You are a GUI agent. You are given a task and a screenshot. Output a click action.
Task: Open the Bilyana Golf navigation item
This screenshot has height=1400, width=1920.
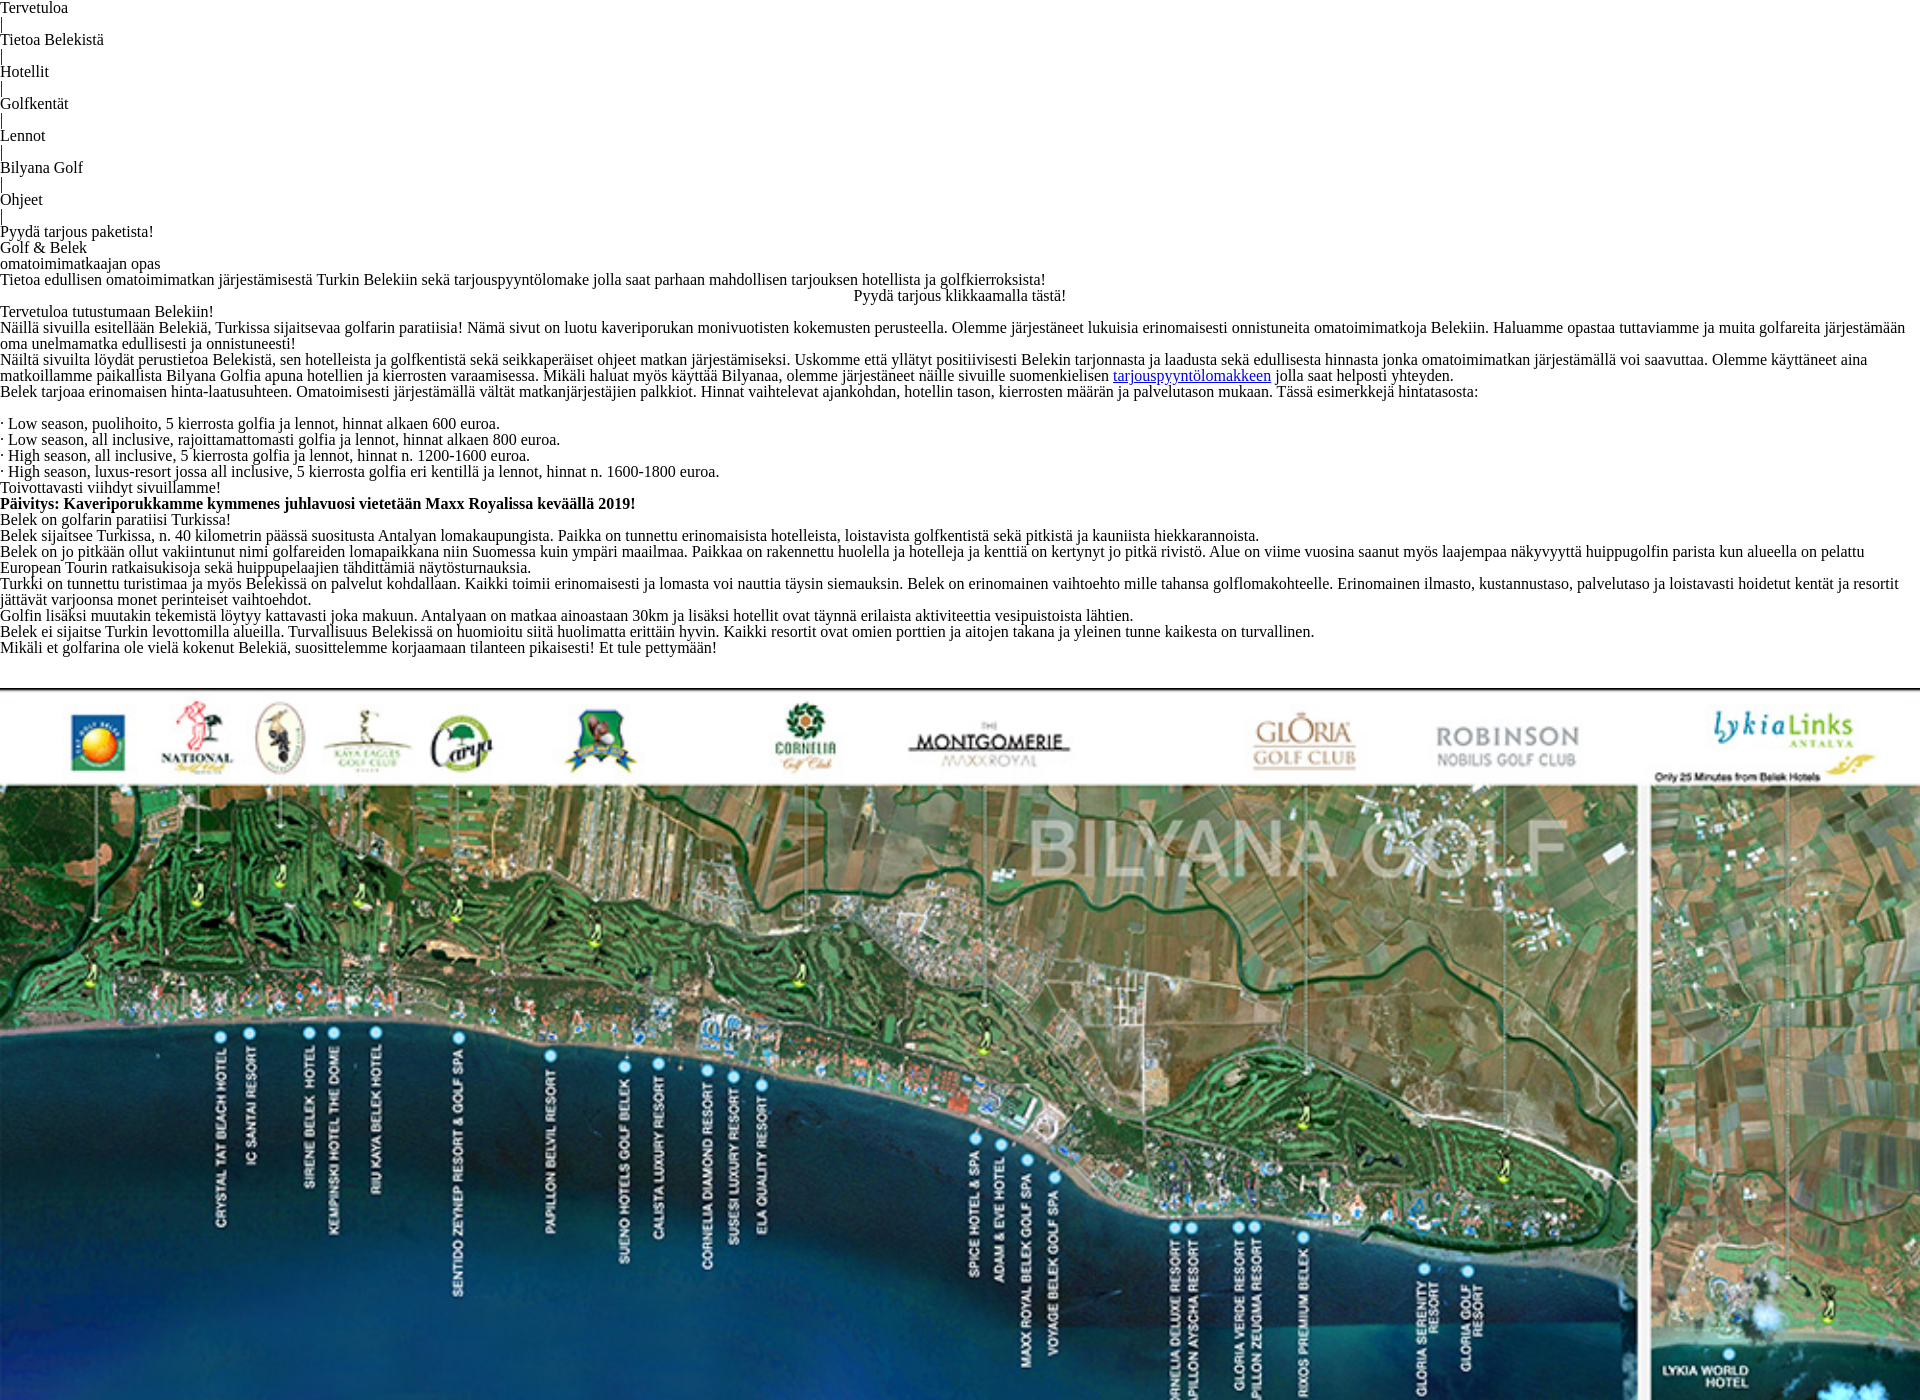click(x=41, y=168)
